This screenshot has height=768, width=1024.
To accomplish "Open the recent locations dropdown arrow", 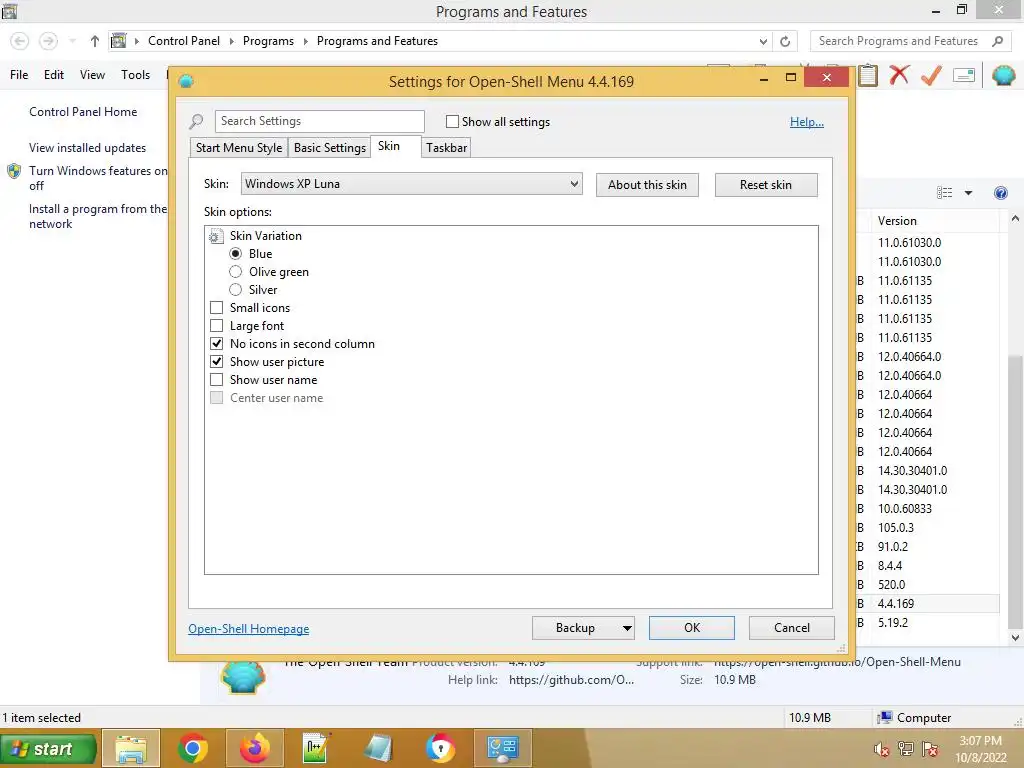I will point(72,41).
